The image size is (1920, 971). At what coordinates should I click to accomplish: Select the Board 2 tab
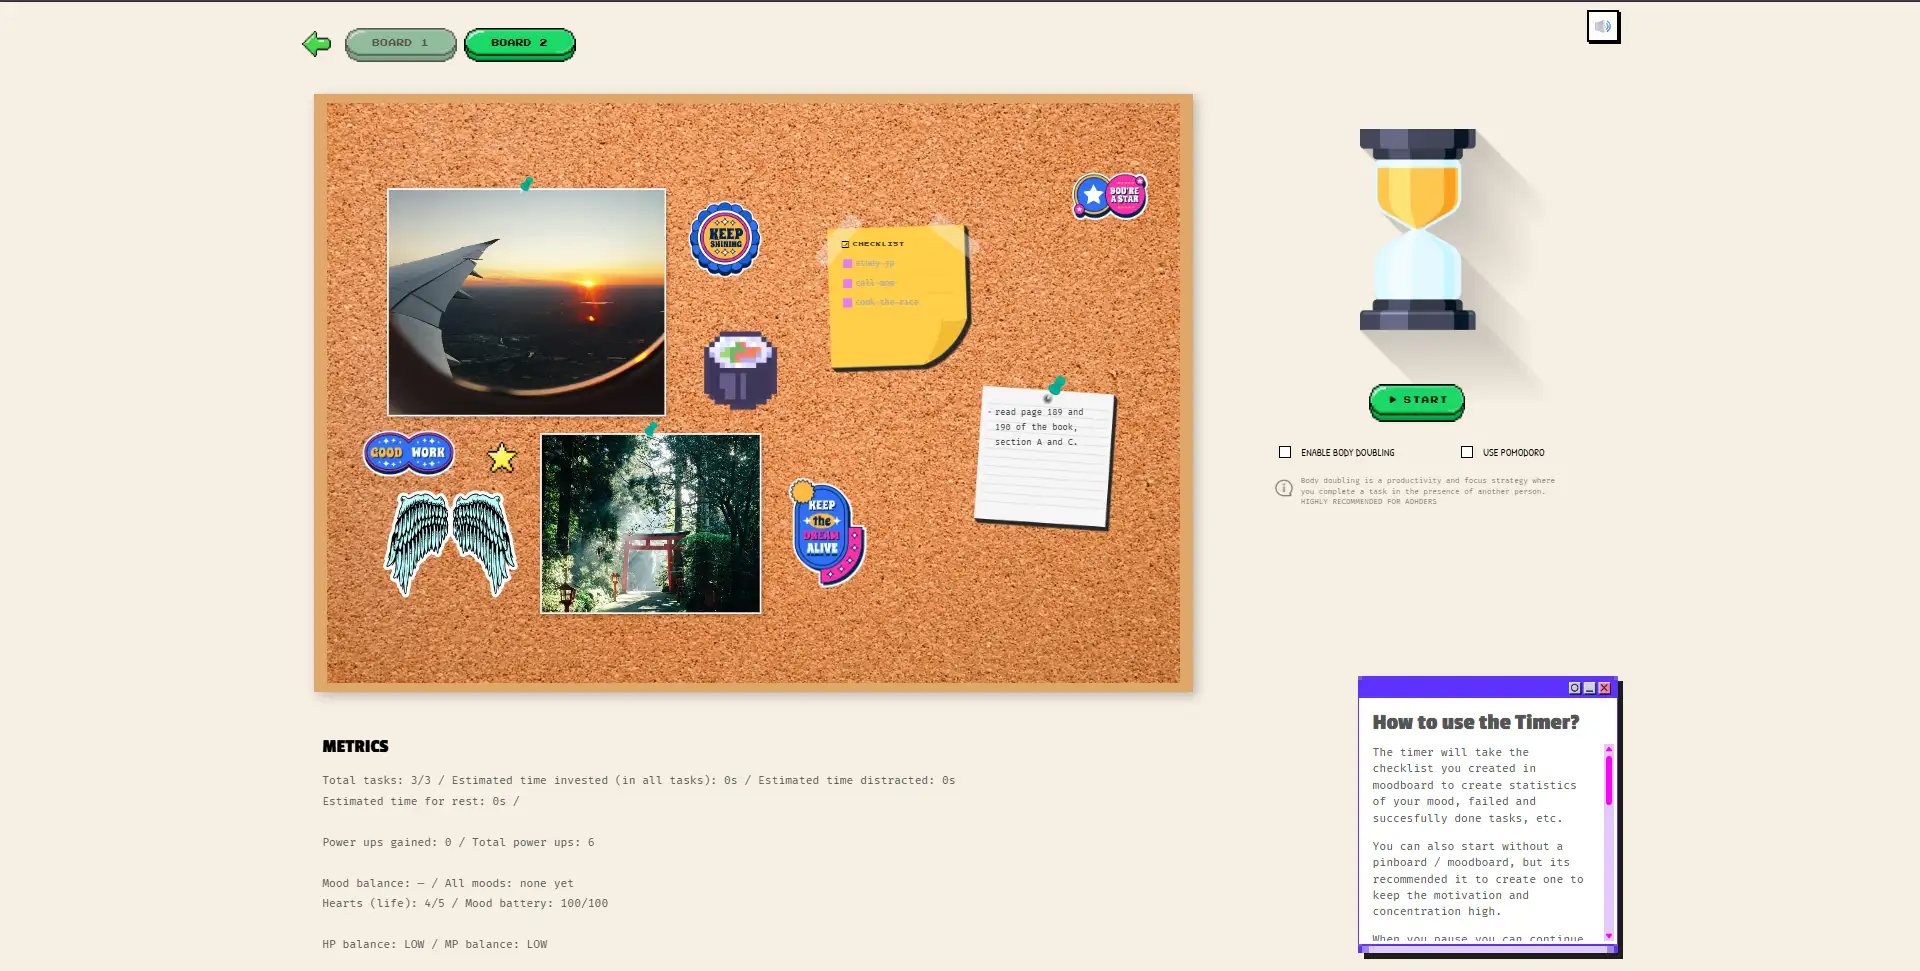(520, 44)
